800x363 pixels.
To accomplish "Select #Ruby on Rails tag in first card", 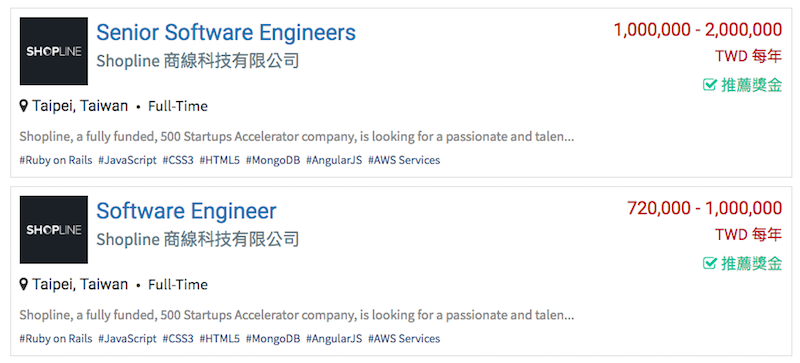I will pyautogui.click(x=56, y=160).
